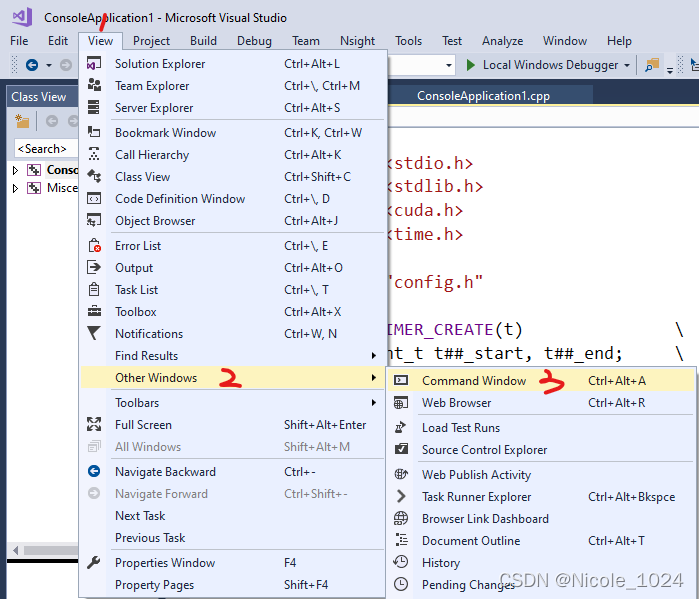Expand the Misc tree node in Class View
699x599 pixels.
tap(15, 188)
